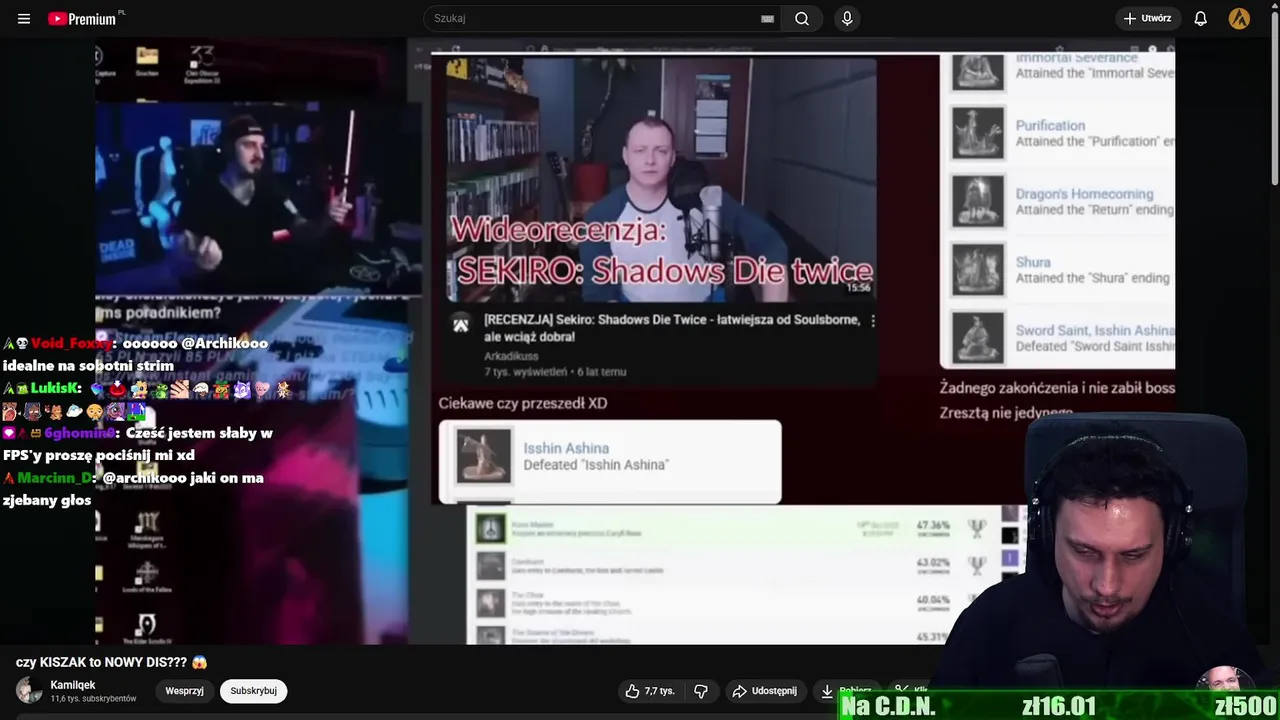Click the Dragon's Homecoming trophy icon

[977, 201]
